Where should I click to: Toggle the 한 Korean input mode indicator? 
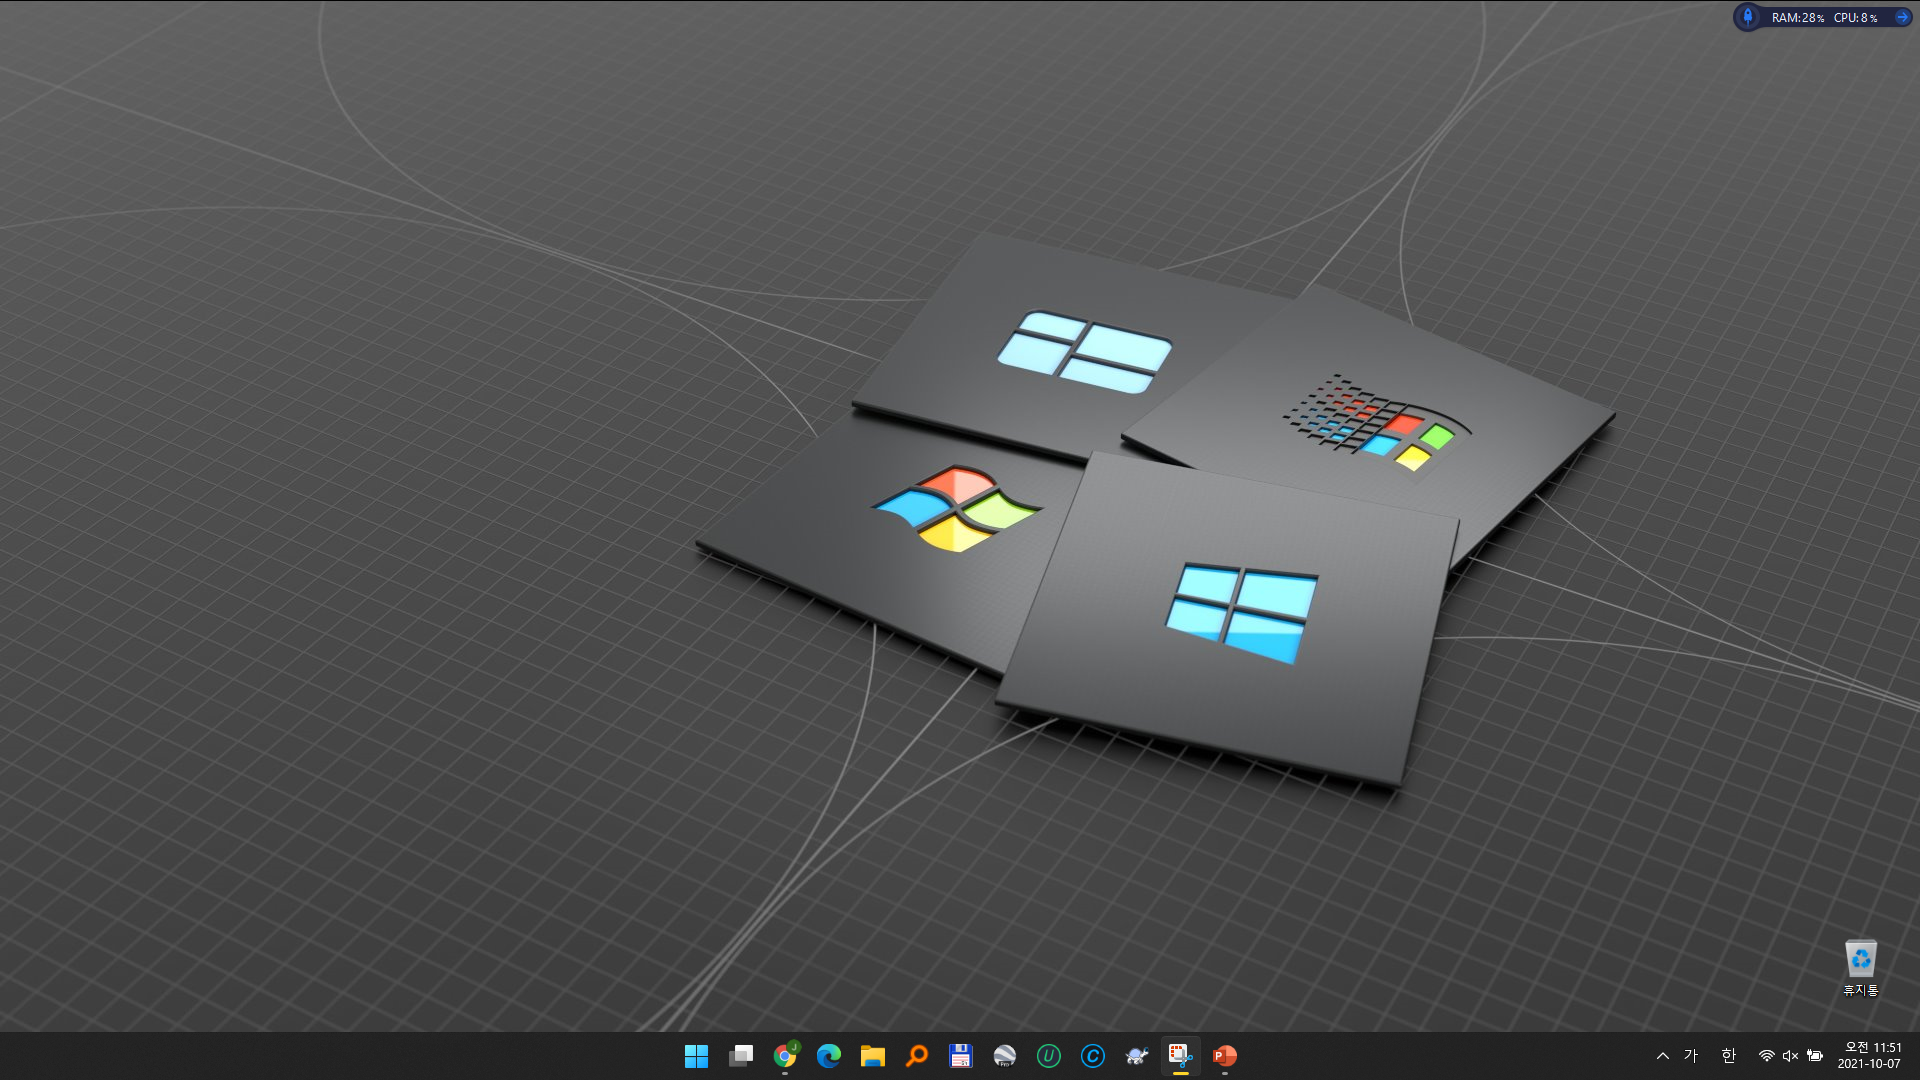tap(1729, 1056)
